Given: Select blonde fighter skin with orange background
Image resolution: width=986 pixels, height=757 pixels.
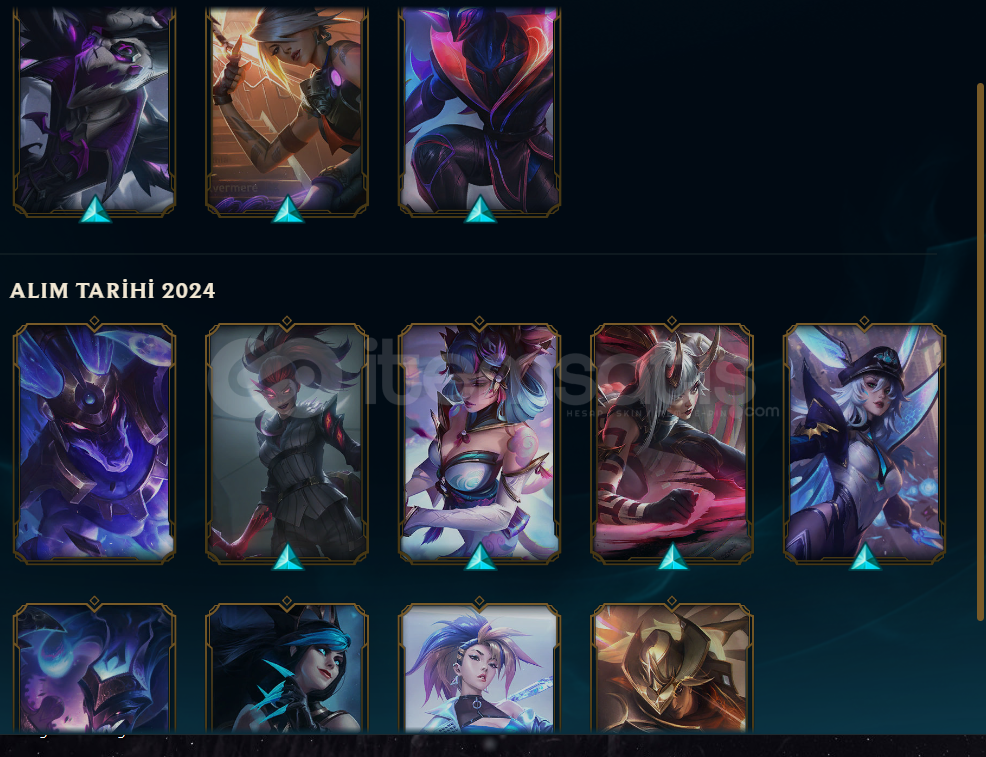Looking at the screenshot, I should point(287,111).
